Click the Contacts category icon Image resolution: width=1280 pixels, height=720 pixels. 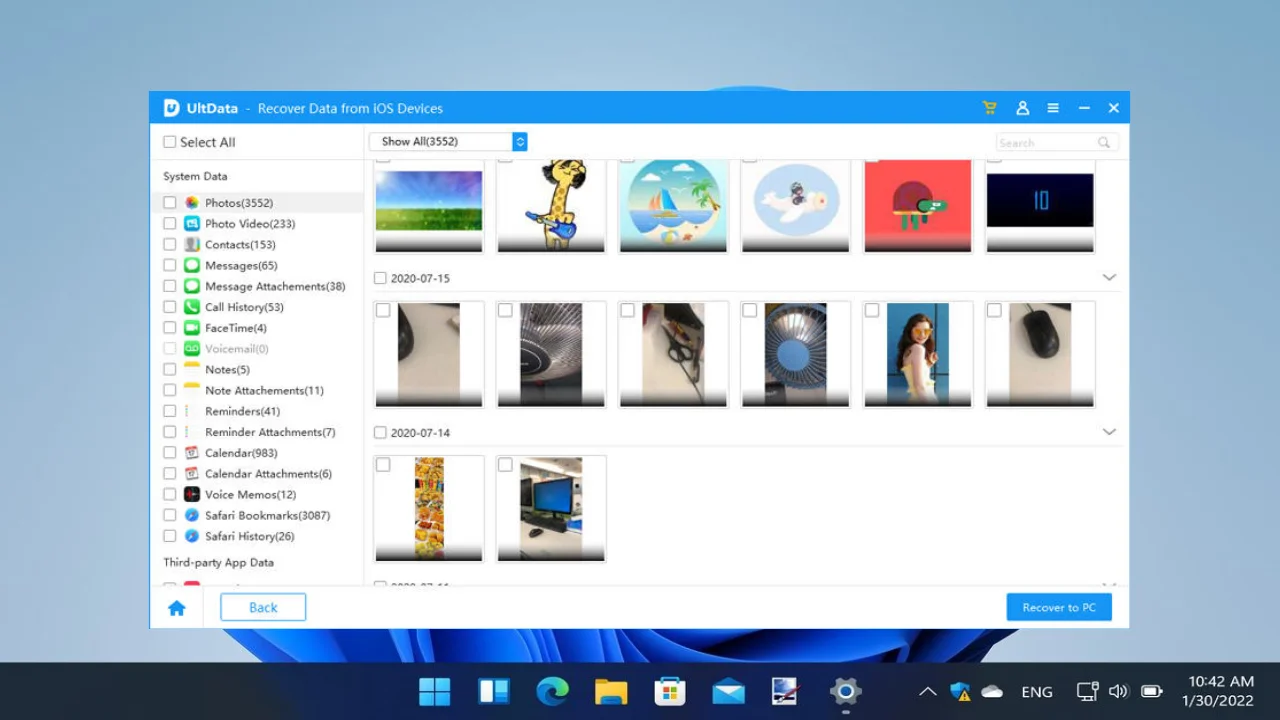[x=192, y=245]
